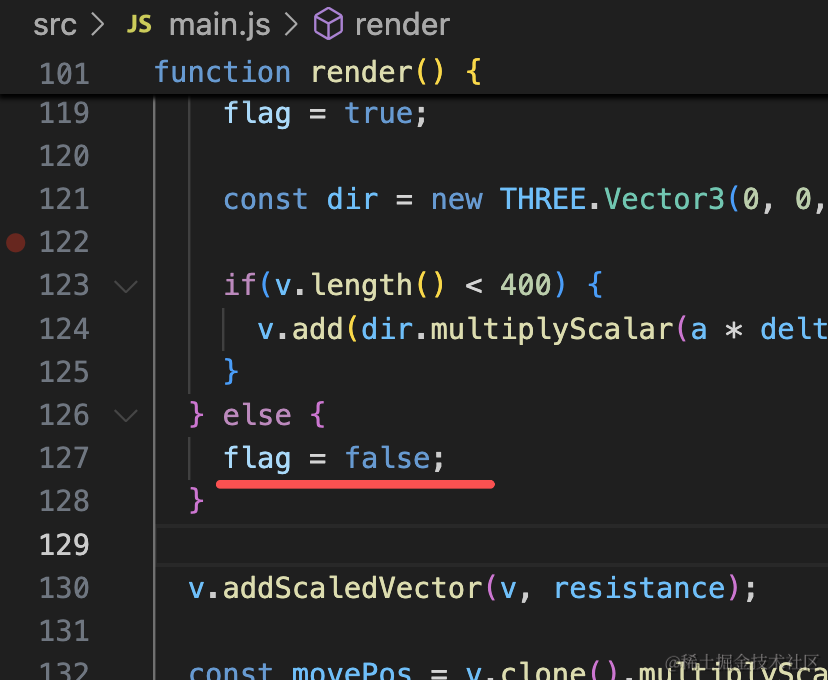This screenshot has width=828, height=680.
Task: Click line number 121
Action: 64,200
